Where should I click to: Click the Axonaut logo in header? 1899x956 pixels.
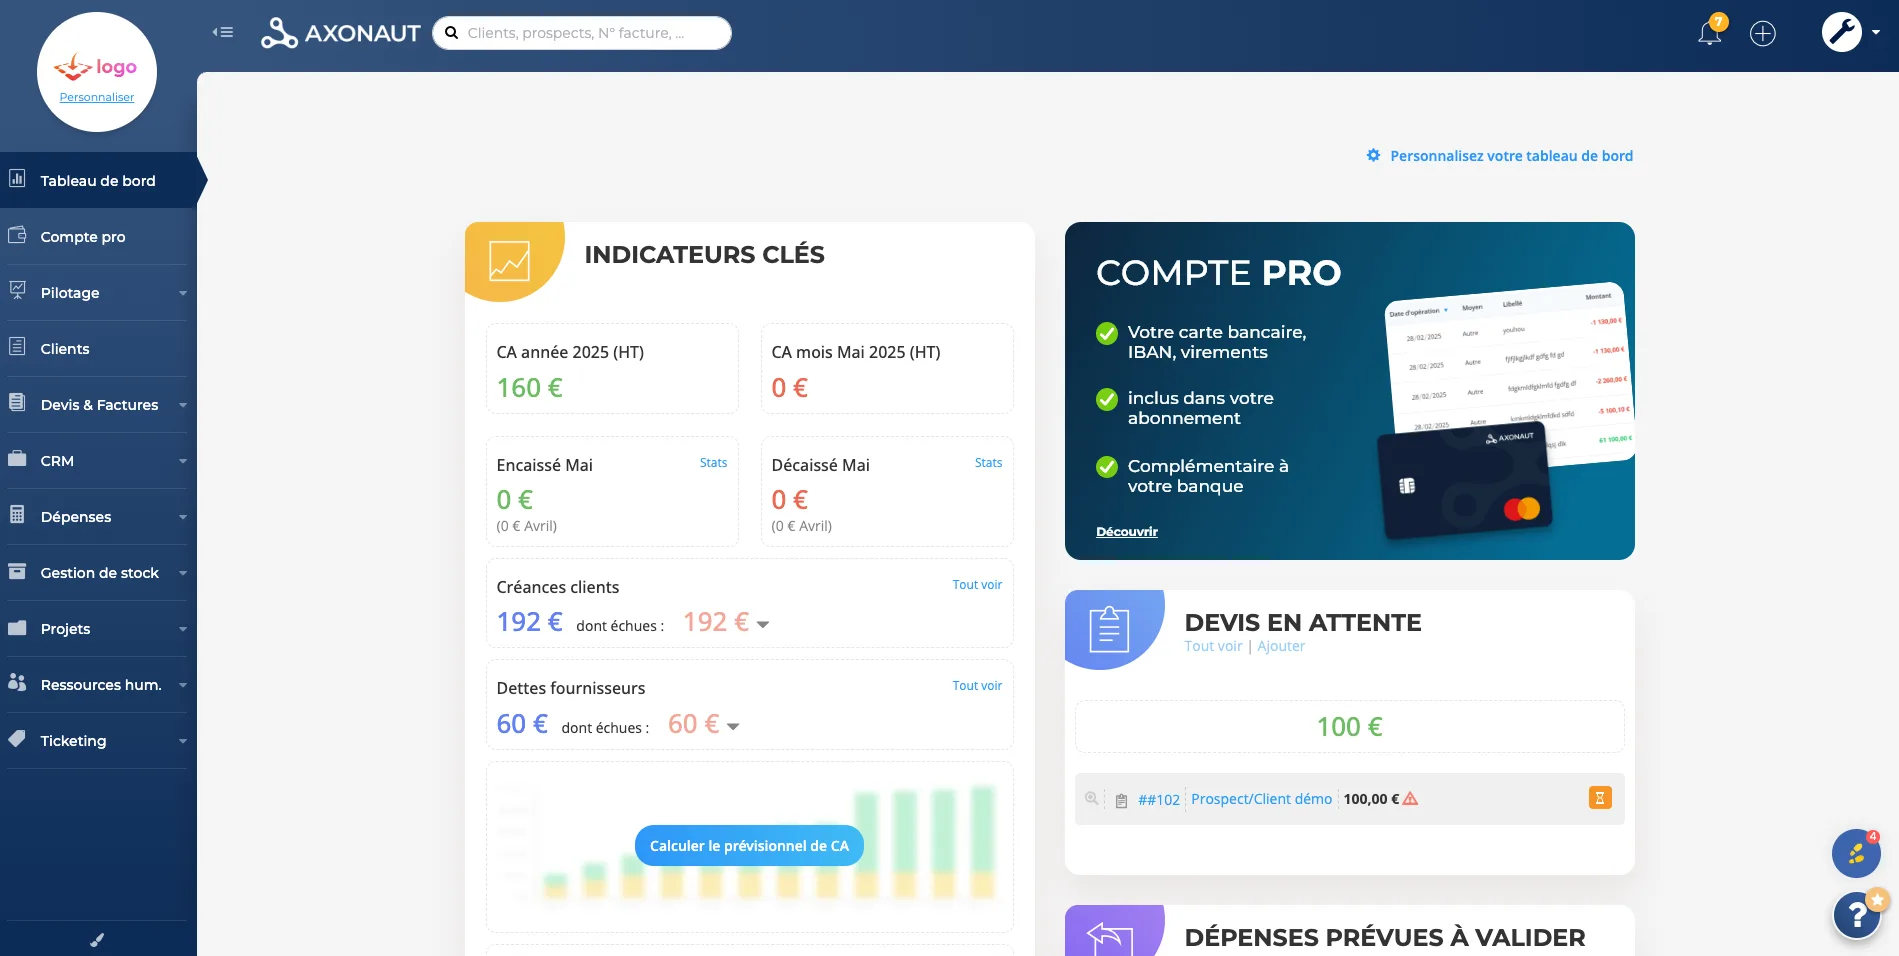(341, 33)
